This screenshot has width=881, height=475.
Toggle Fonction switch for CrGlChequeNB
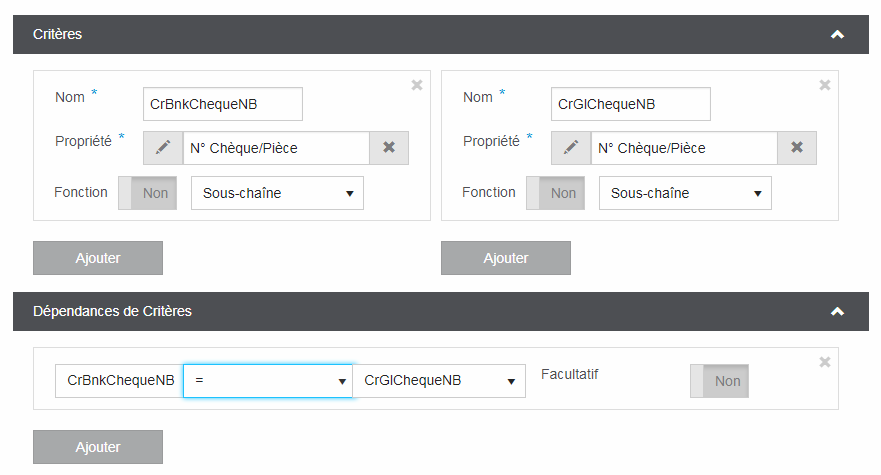click(x=556, y=193)
